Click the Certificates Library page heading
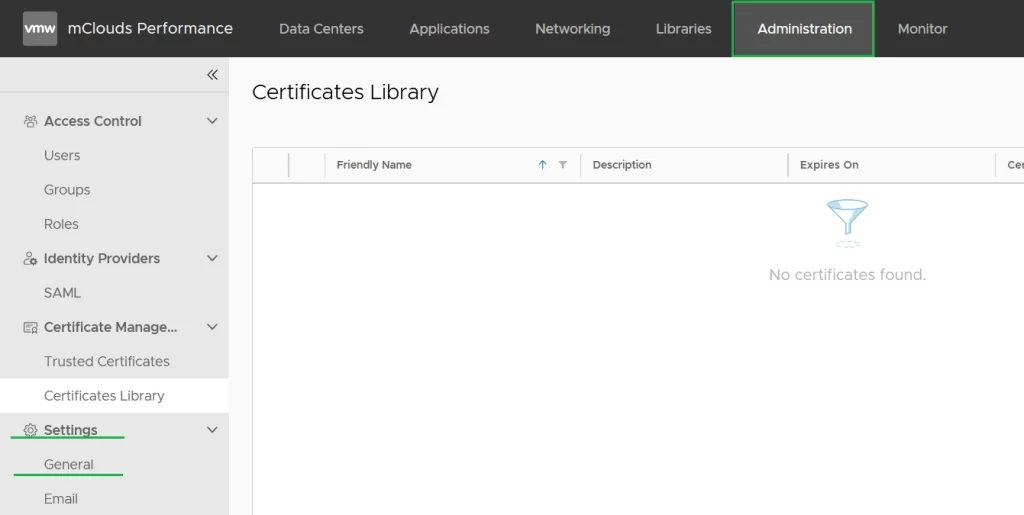 tap(345, 92)
